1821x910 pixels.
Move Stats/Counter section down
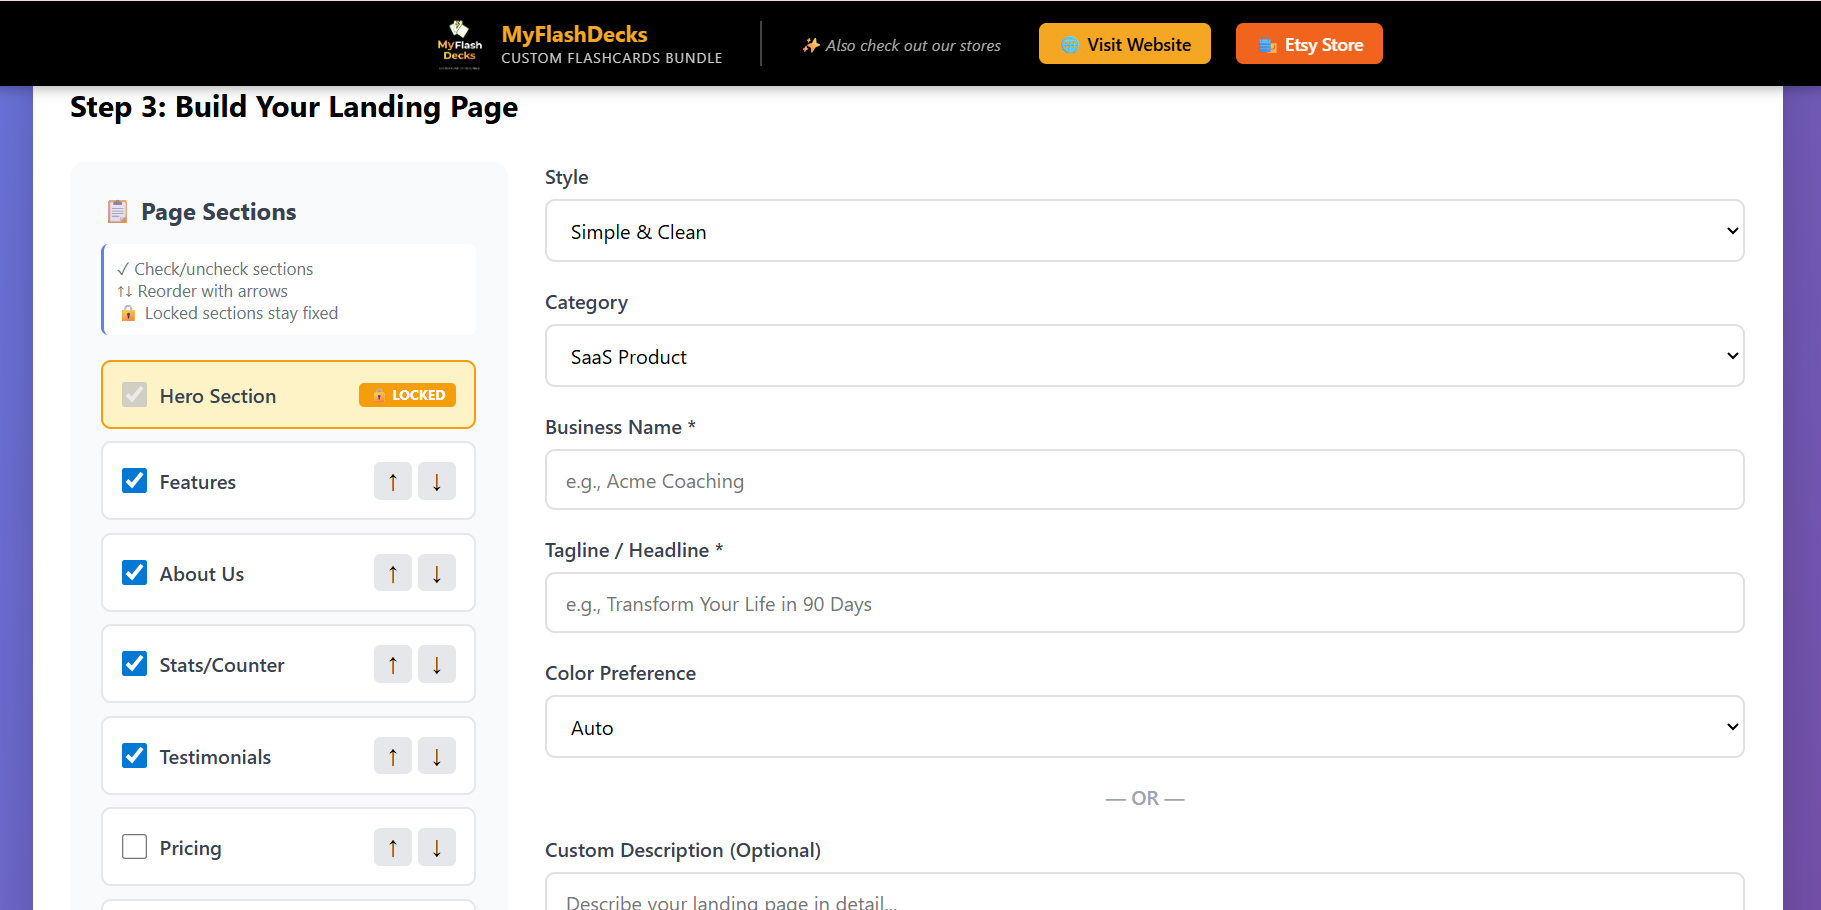point(437,664)
